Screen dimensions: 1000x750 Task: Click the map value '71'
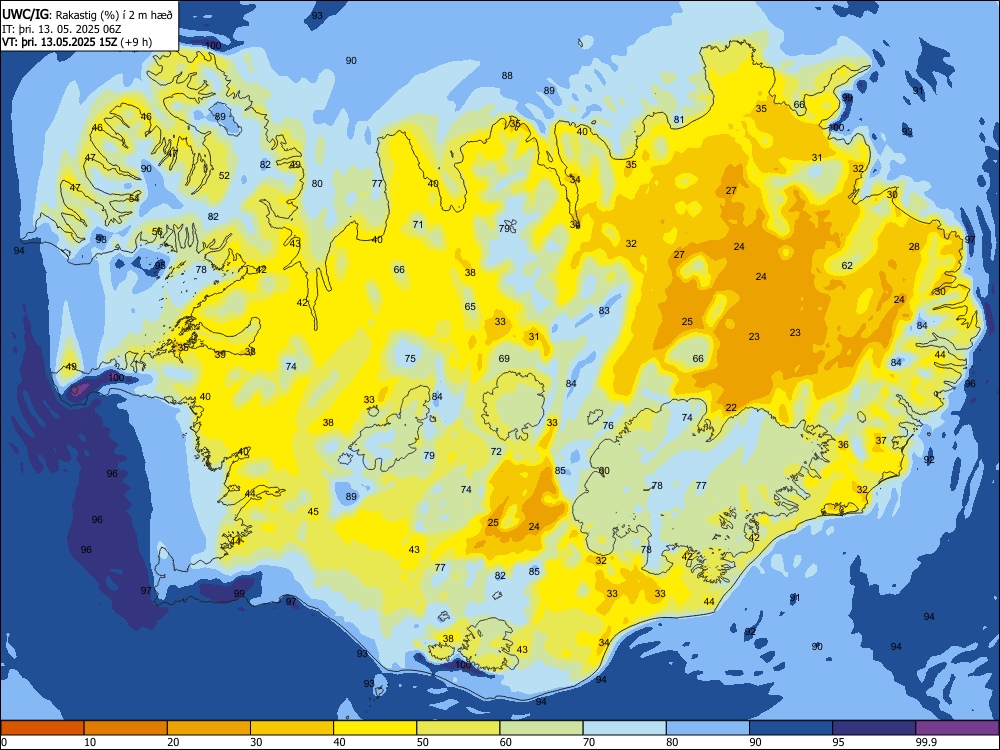(418, 224)
